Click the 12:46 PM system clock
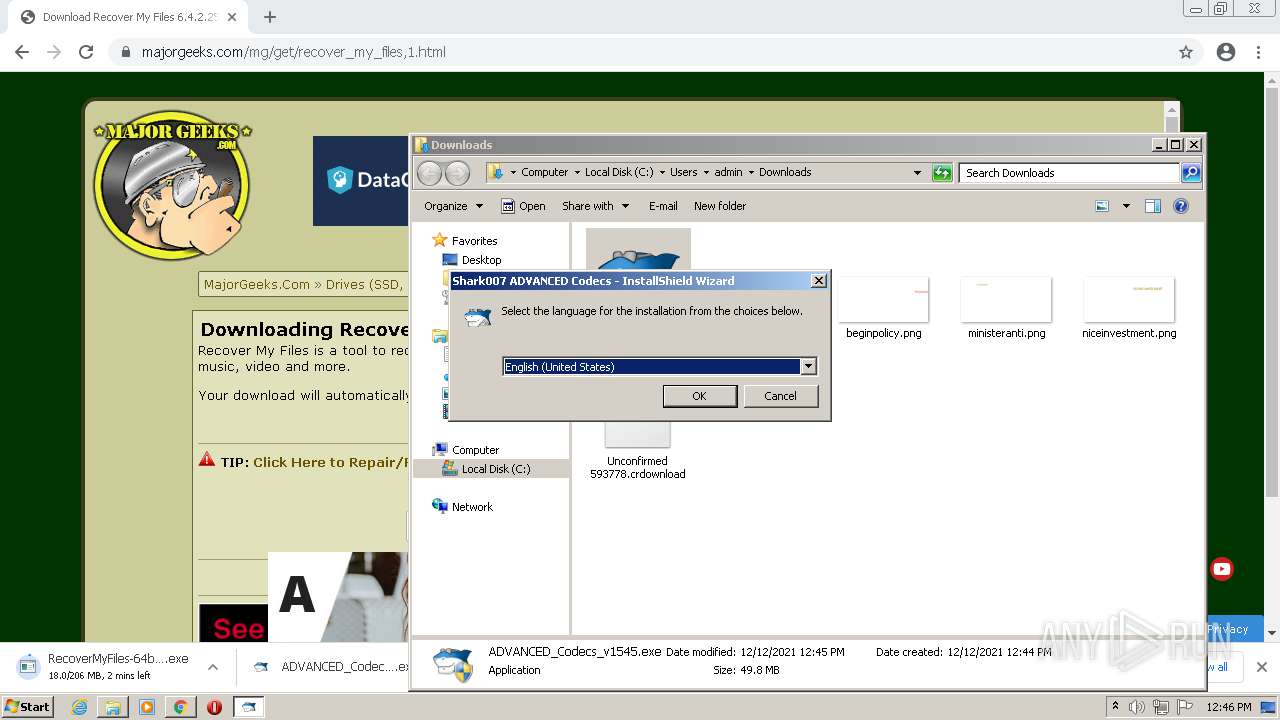This screenshot has width=1280, height=720. coord(1229,707)
